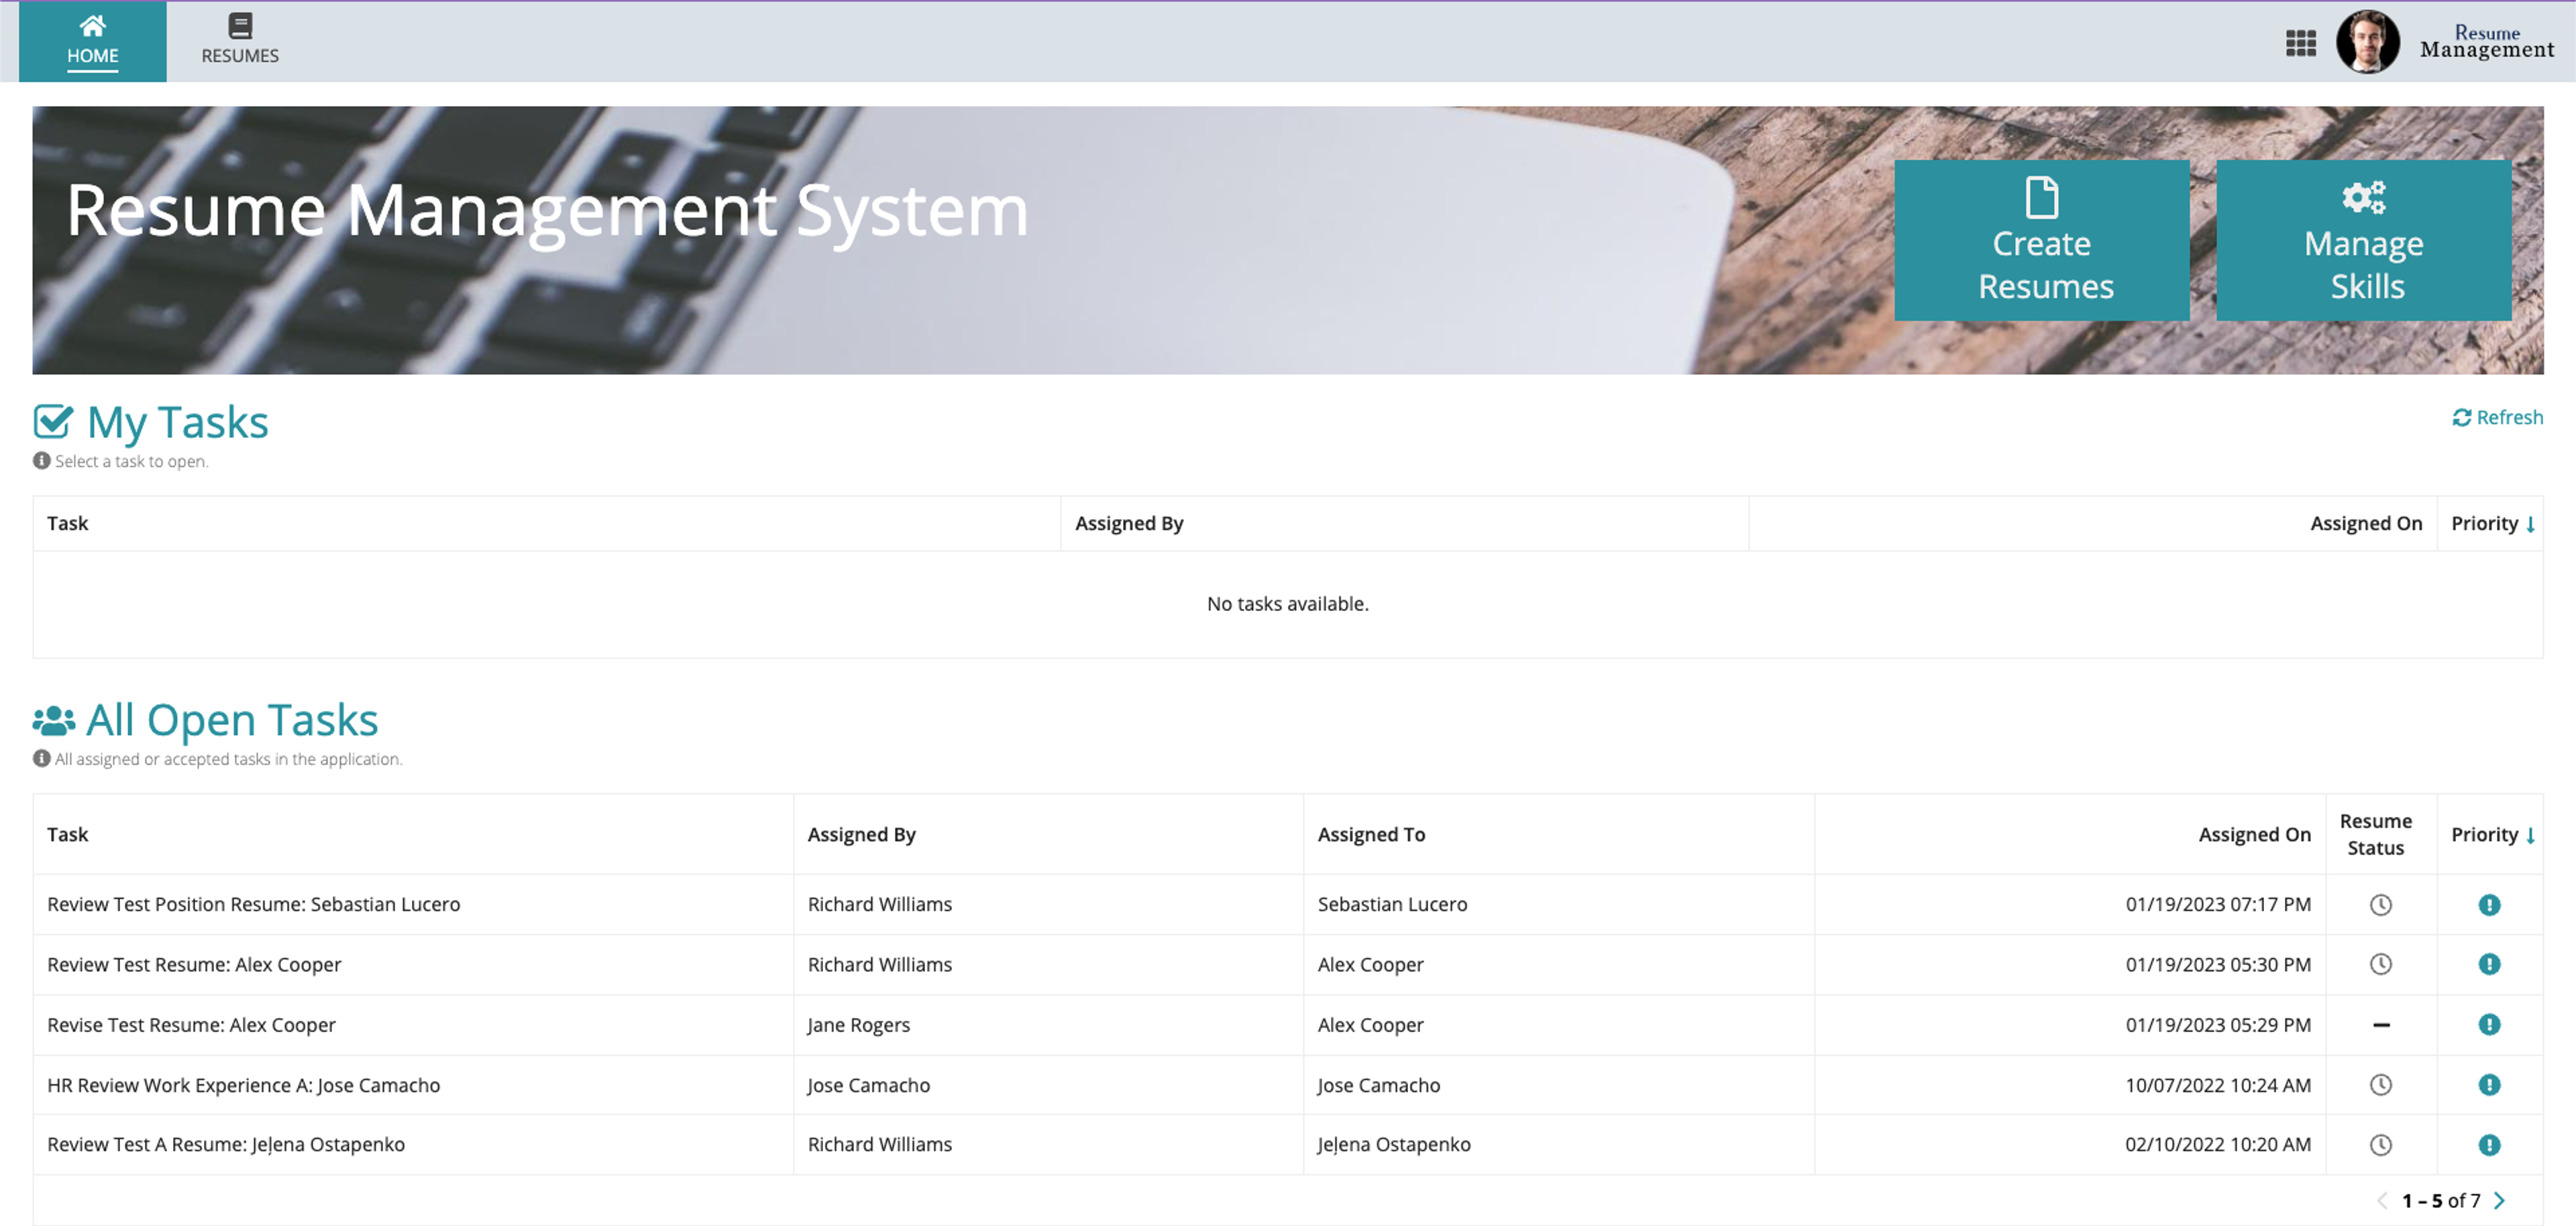Click the info icon beside 'All assigned or accepted tasks'
Image resolution: width=2576 pixels, height=1226 pixels.
click(41, 759)
